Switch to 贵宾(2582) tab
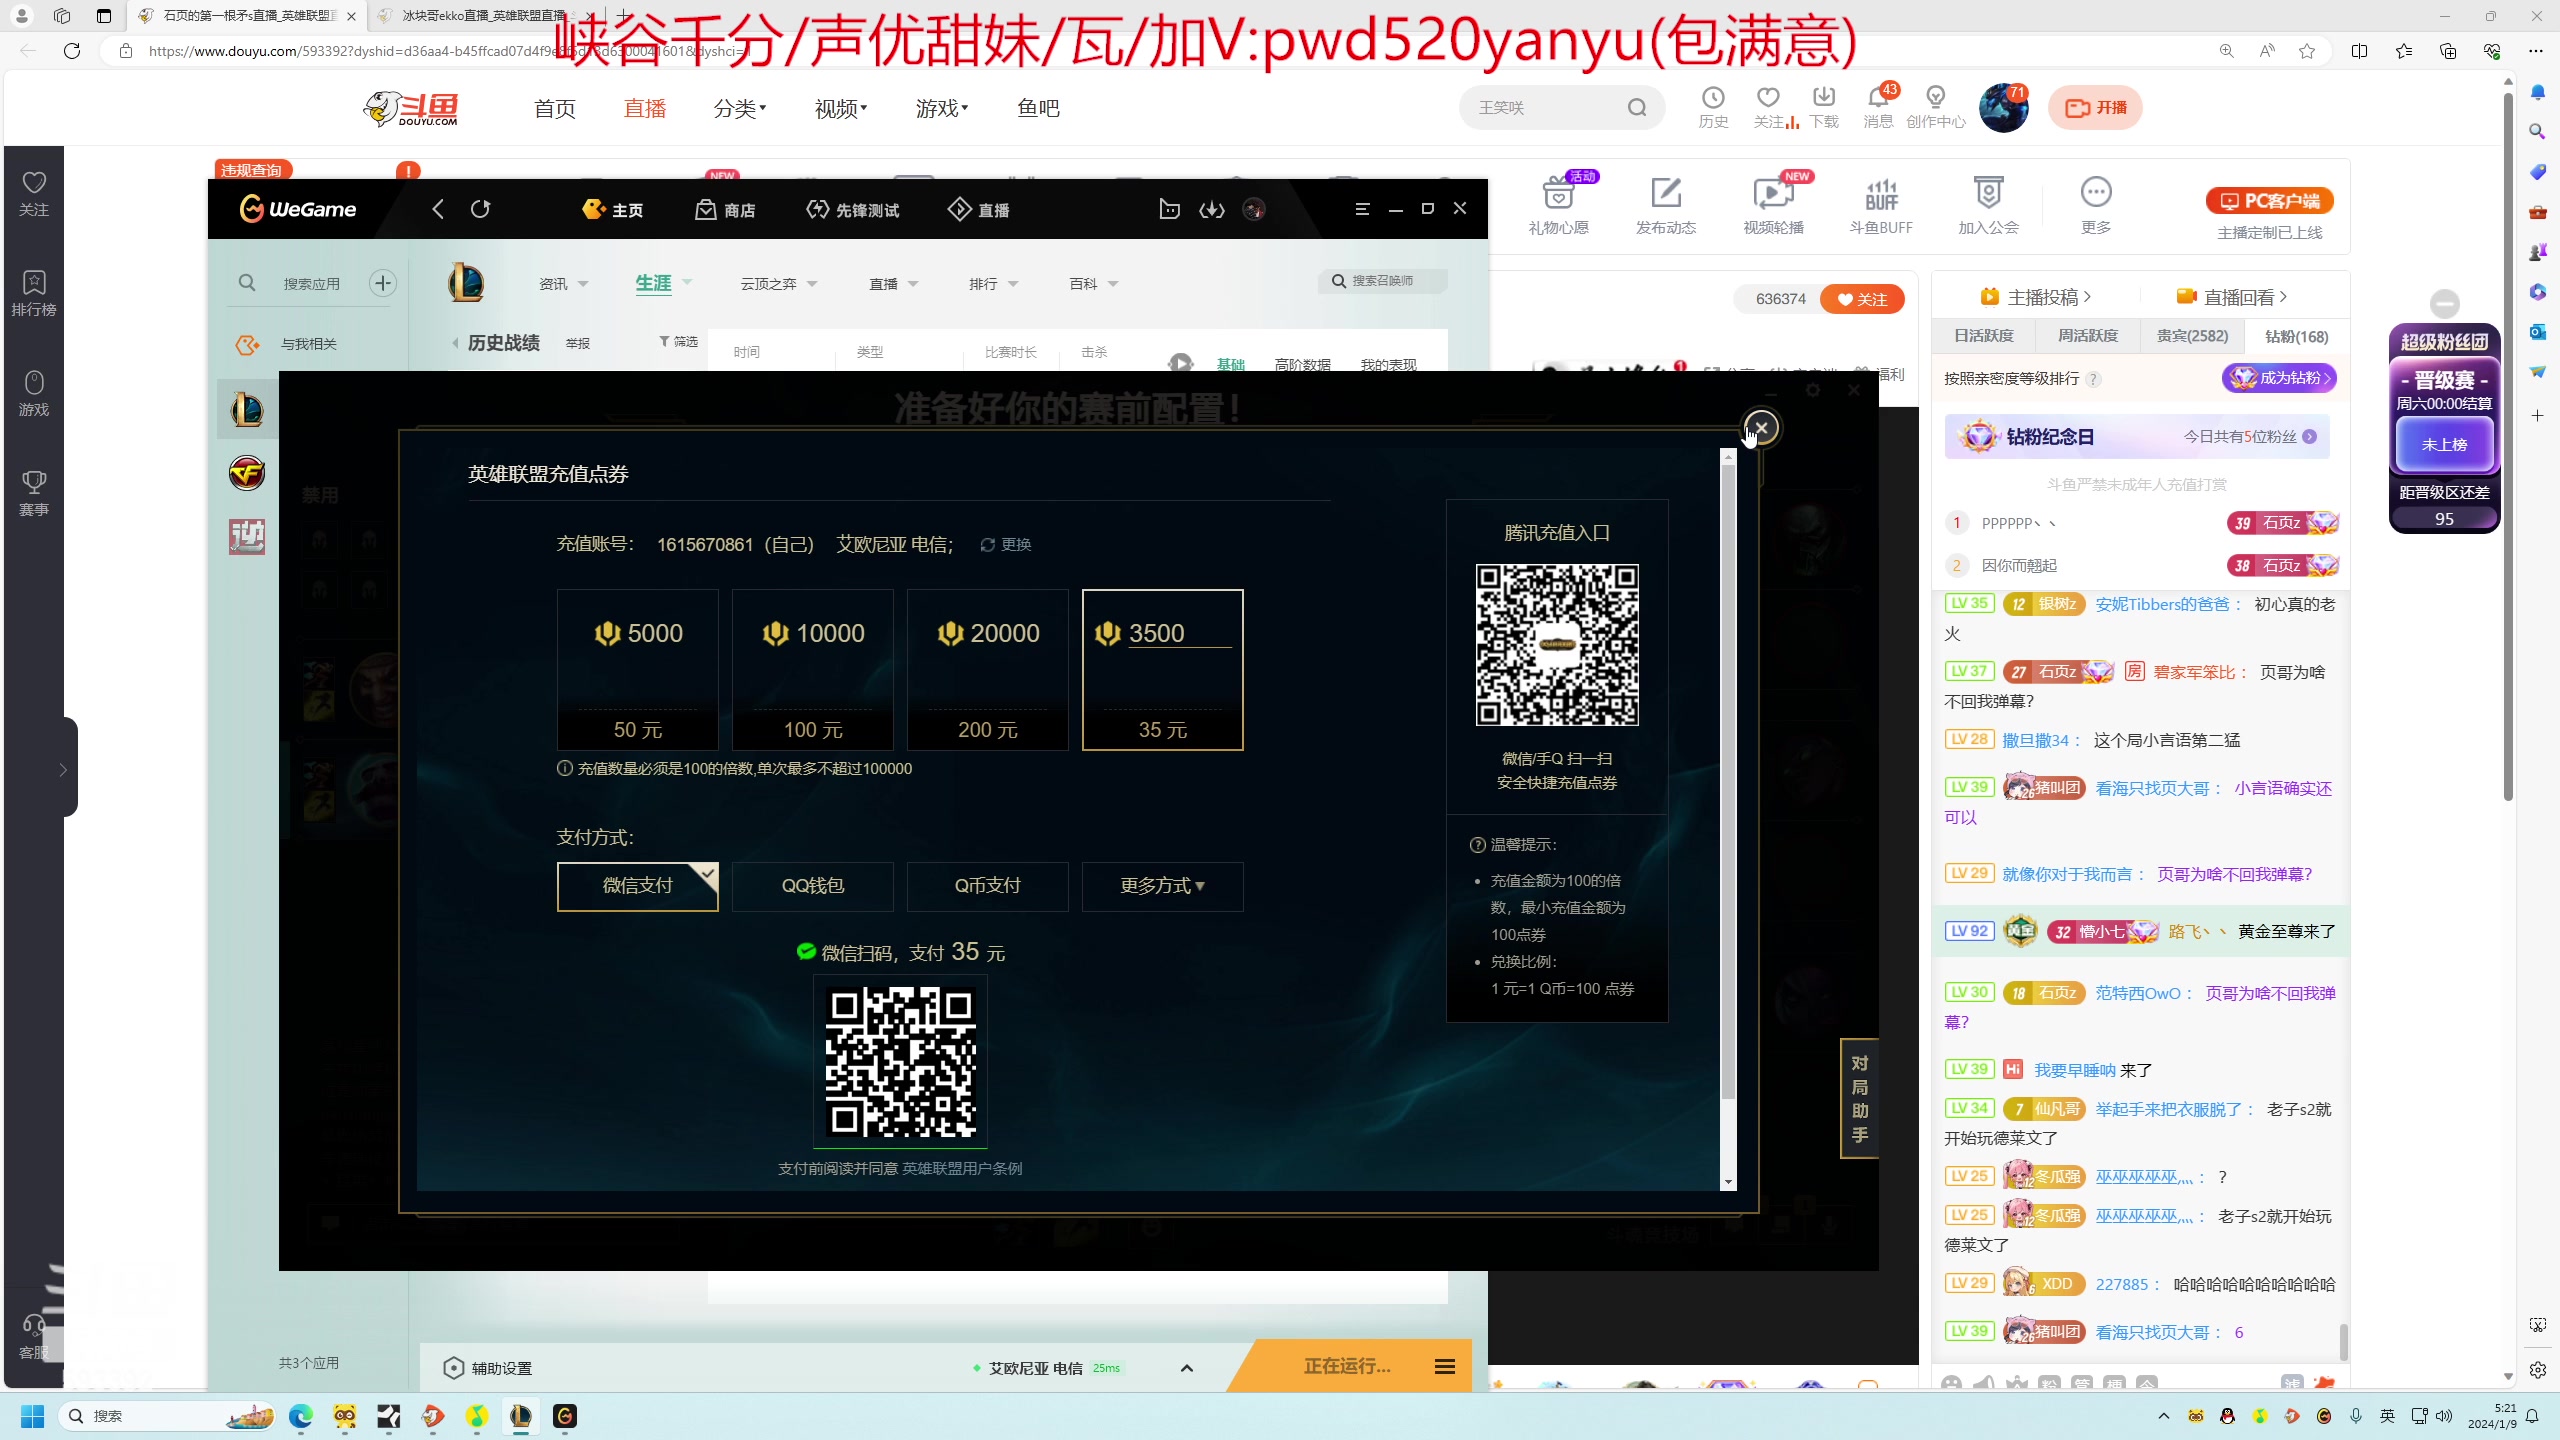The image size is (2560, 1440). (2192, 336)
